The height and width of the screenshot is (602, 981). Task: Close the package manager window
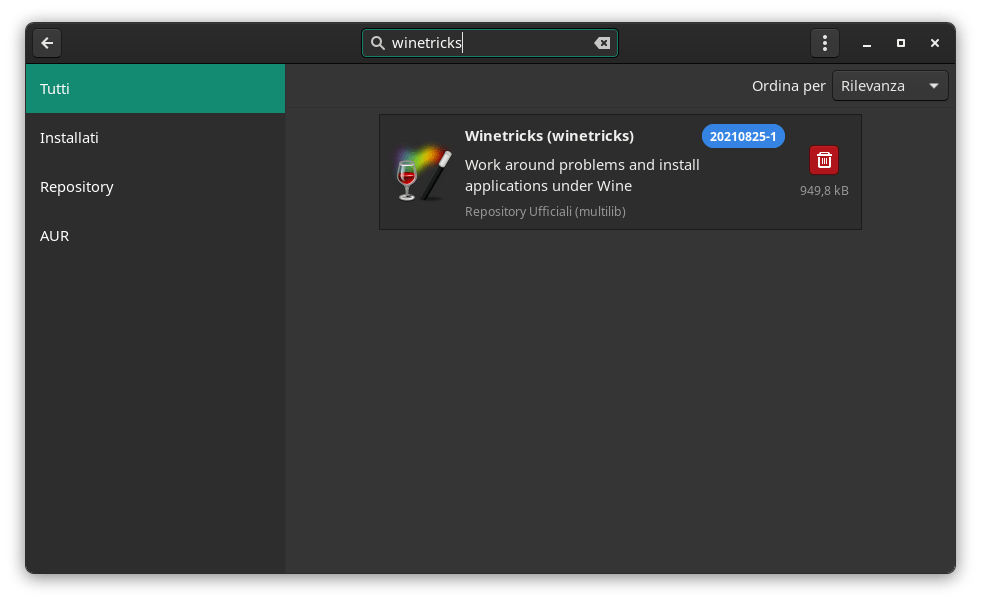935,43
